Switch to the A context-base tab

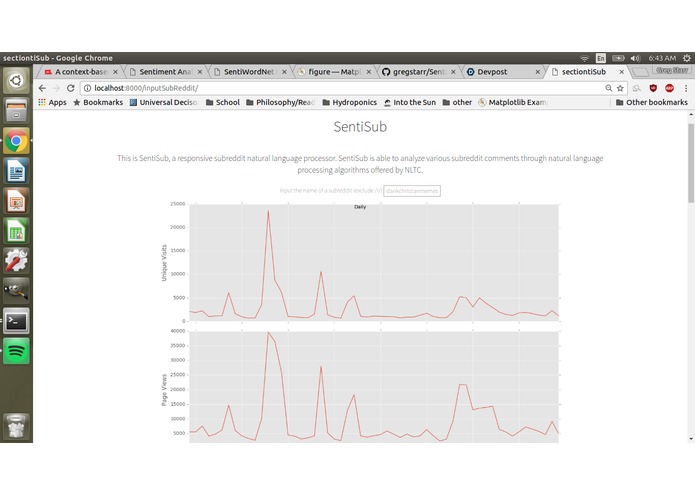tap(80, 72)
